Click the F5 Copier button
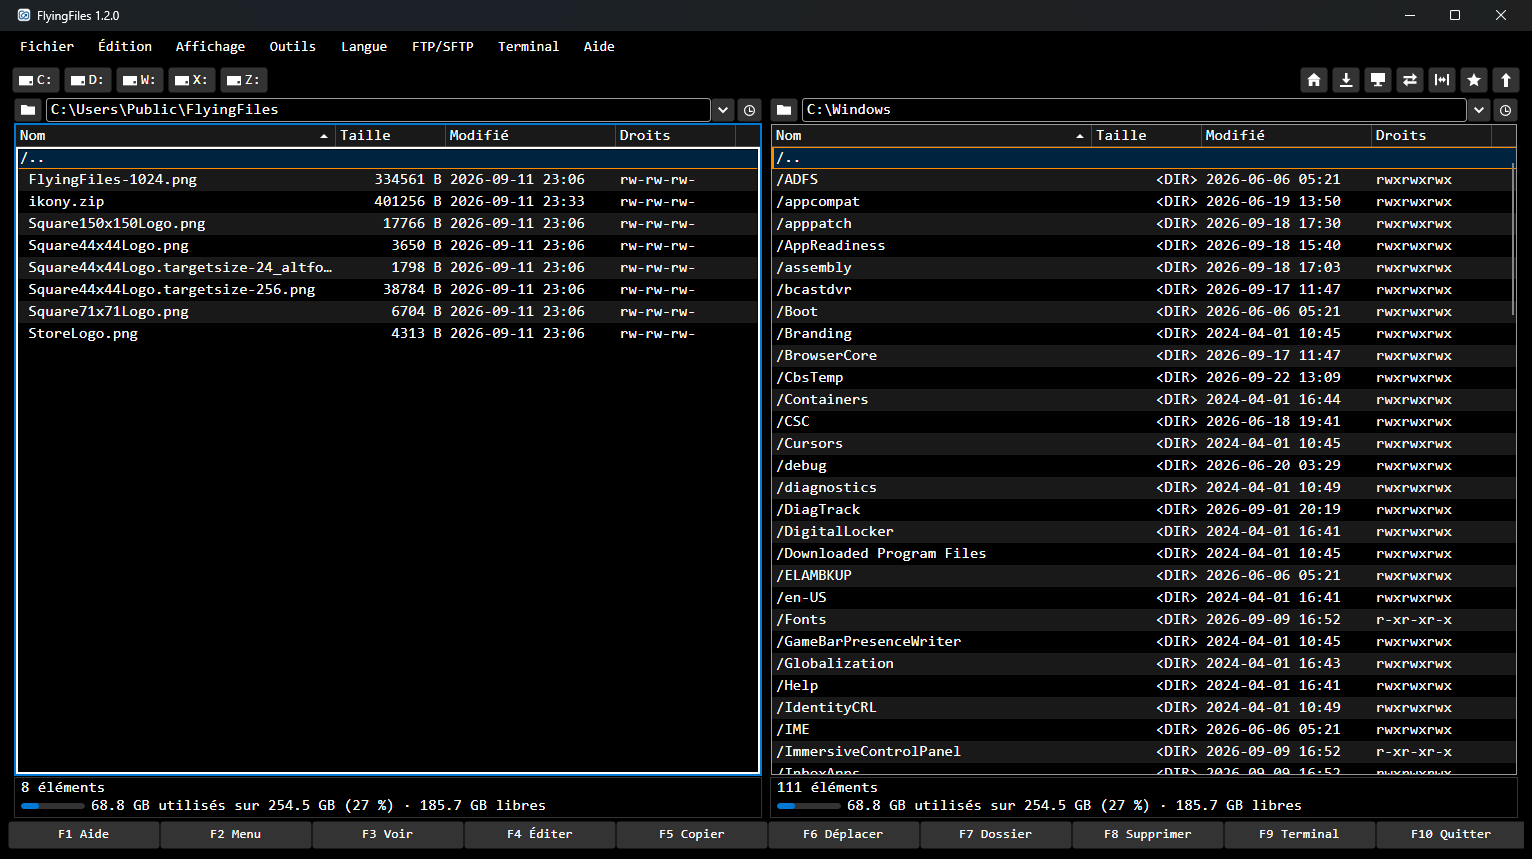 692,834
